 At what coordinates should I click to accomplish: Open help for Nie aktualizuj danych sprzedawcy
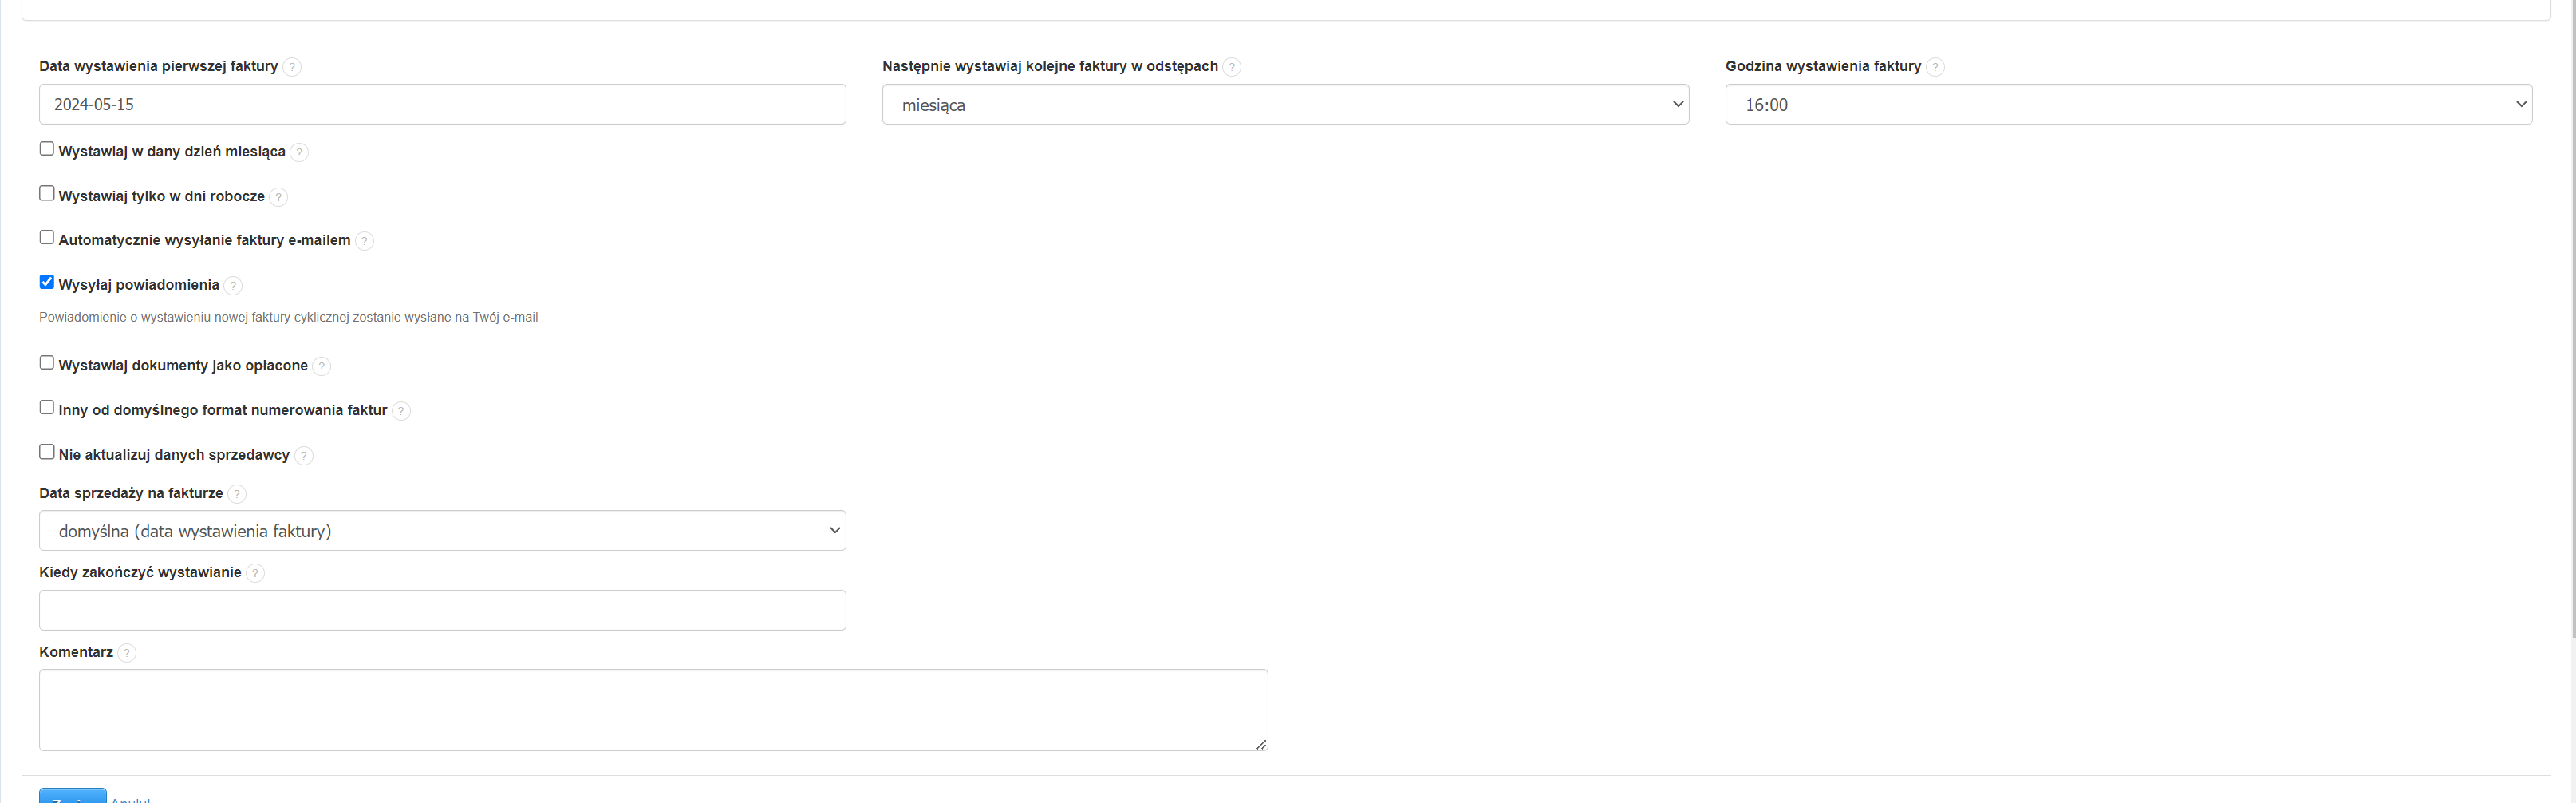pos(303,456)
